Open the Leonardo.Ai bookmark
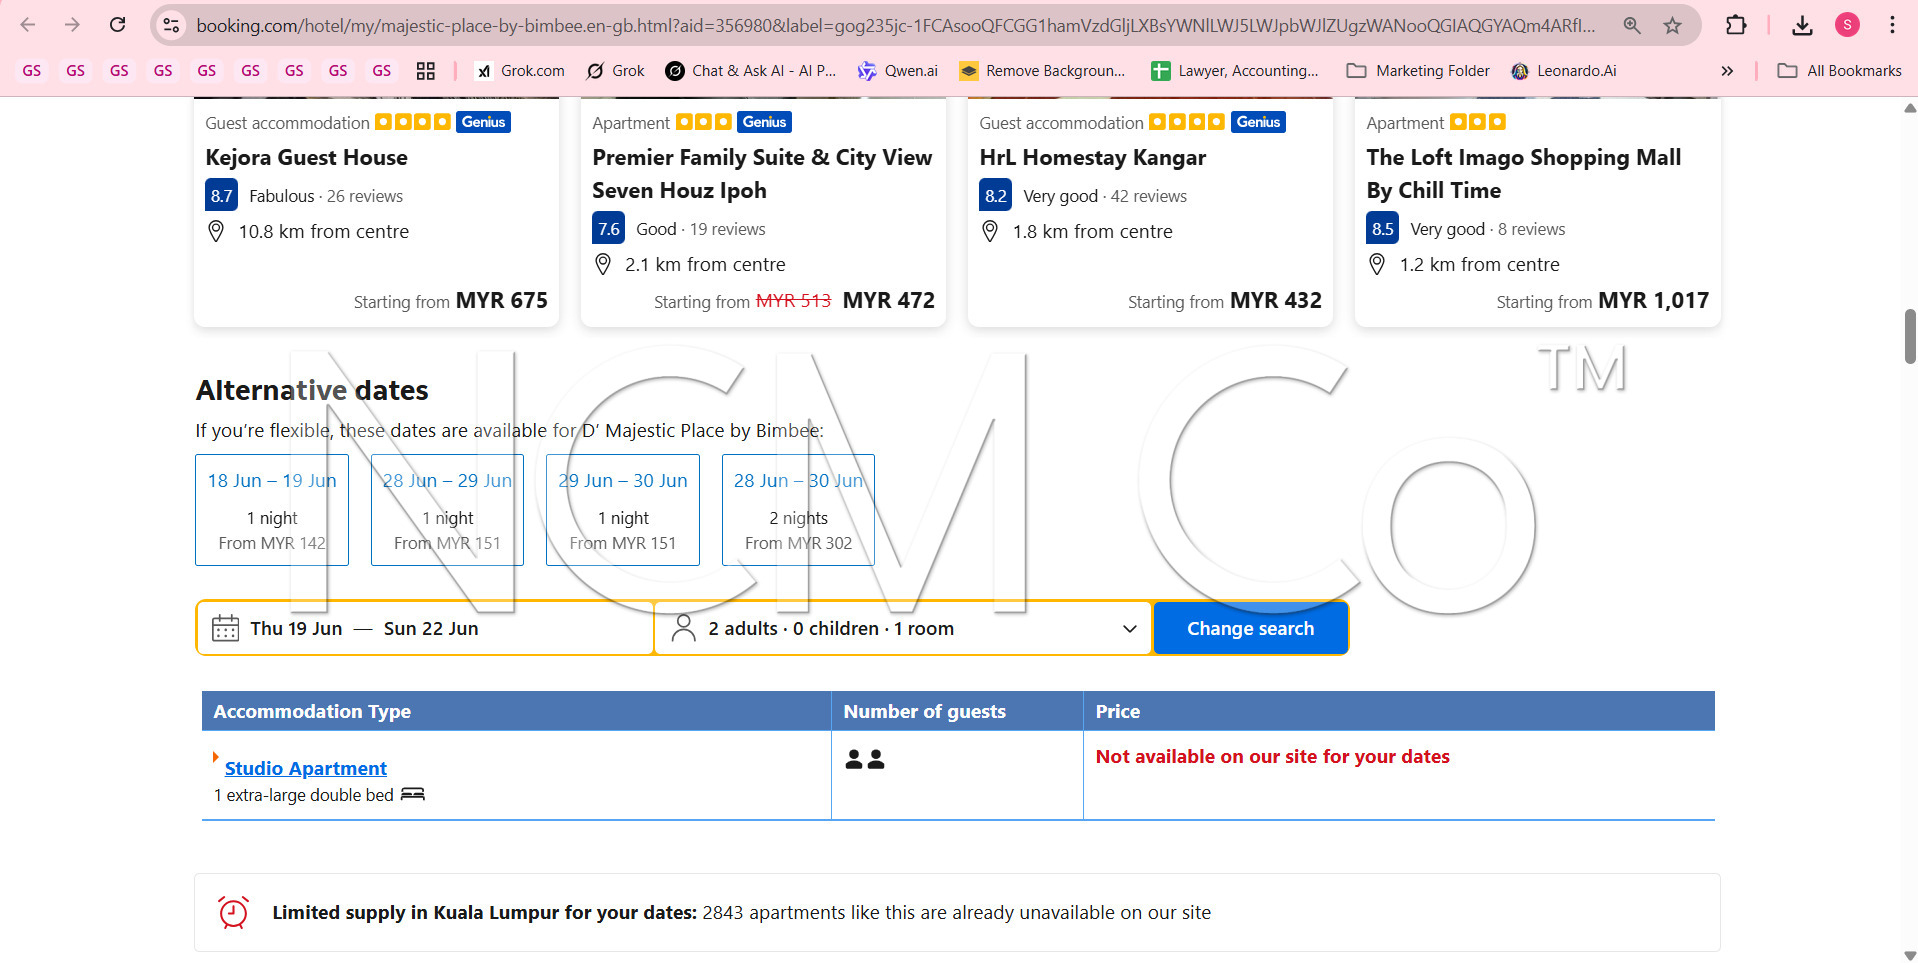Viewport: 1918px width, 963px height. (x=1564, y=71)
